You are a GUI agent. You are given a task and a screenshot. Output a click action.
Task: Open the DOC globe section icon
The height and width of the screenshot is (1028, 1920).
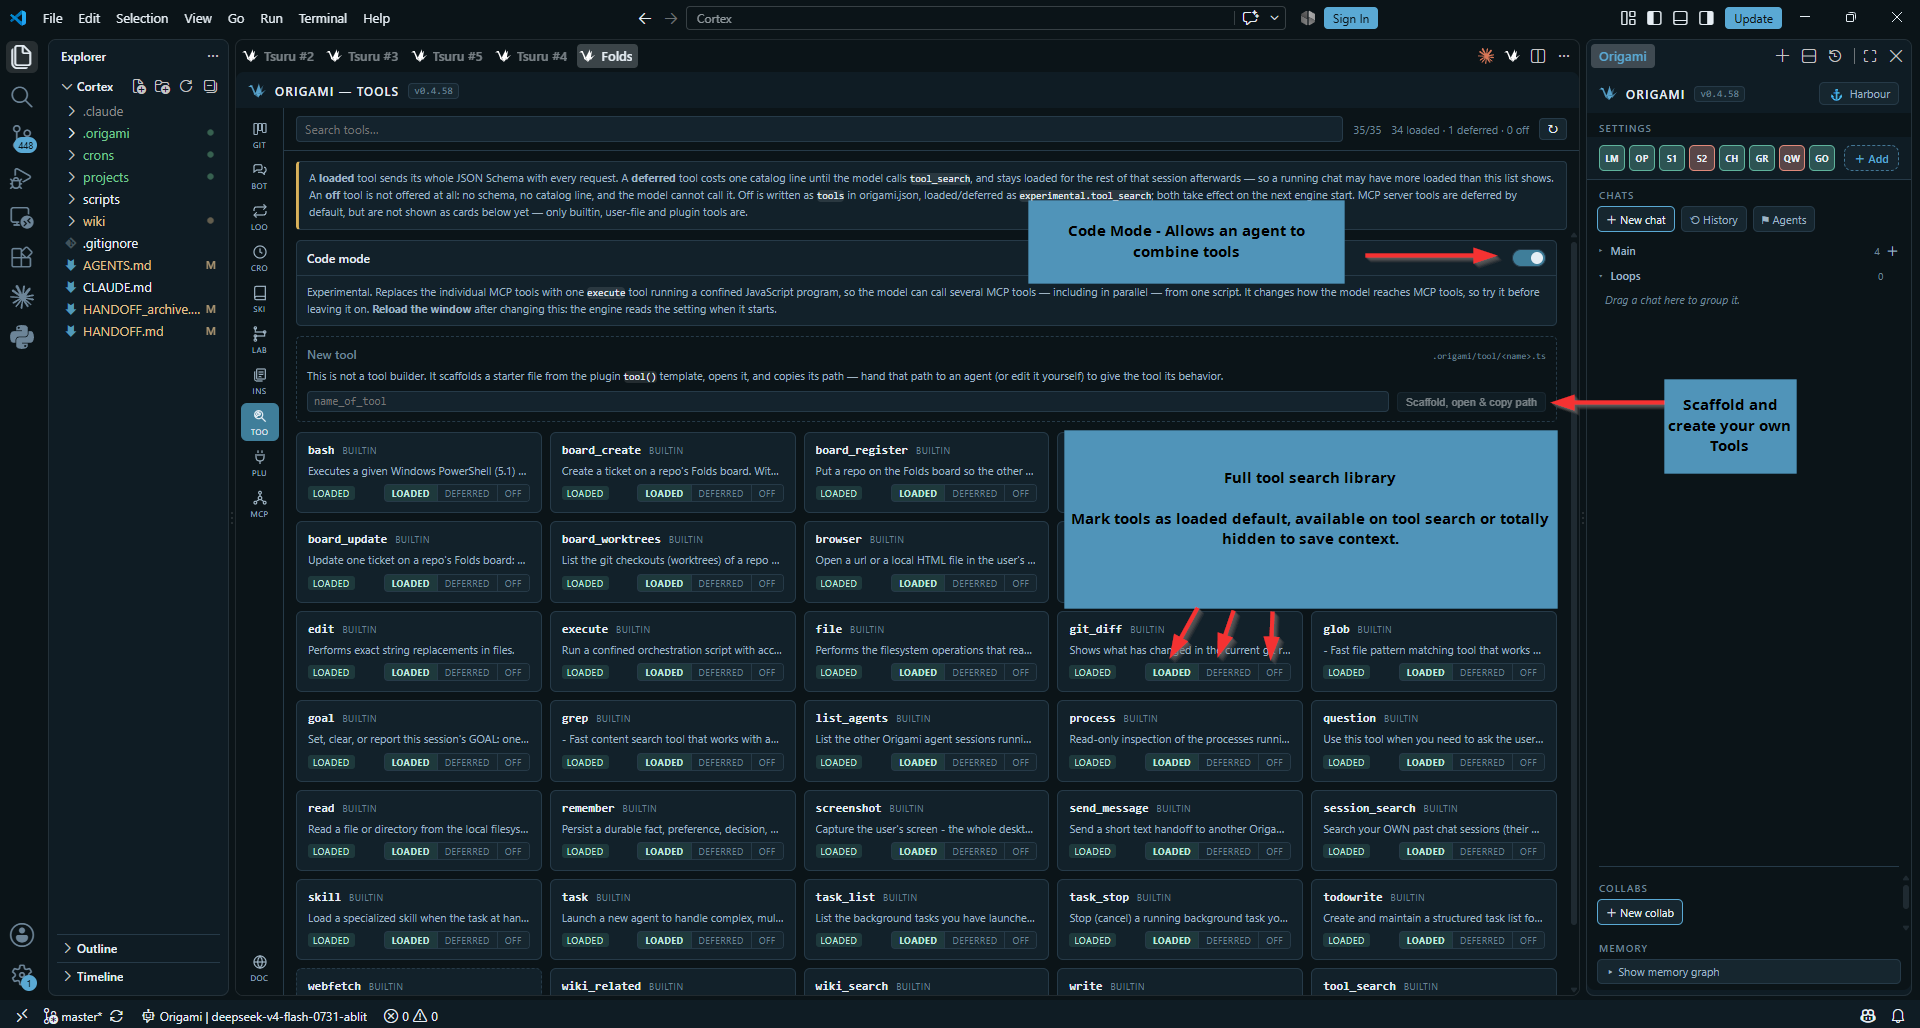pos(259,967)
